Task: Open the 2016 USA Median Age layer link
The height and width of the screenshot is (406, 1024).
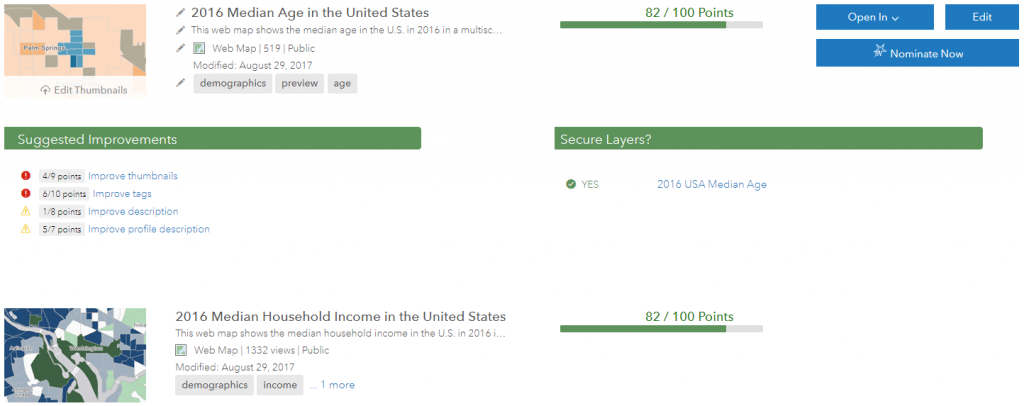Action: point(711,184)
